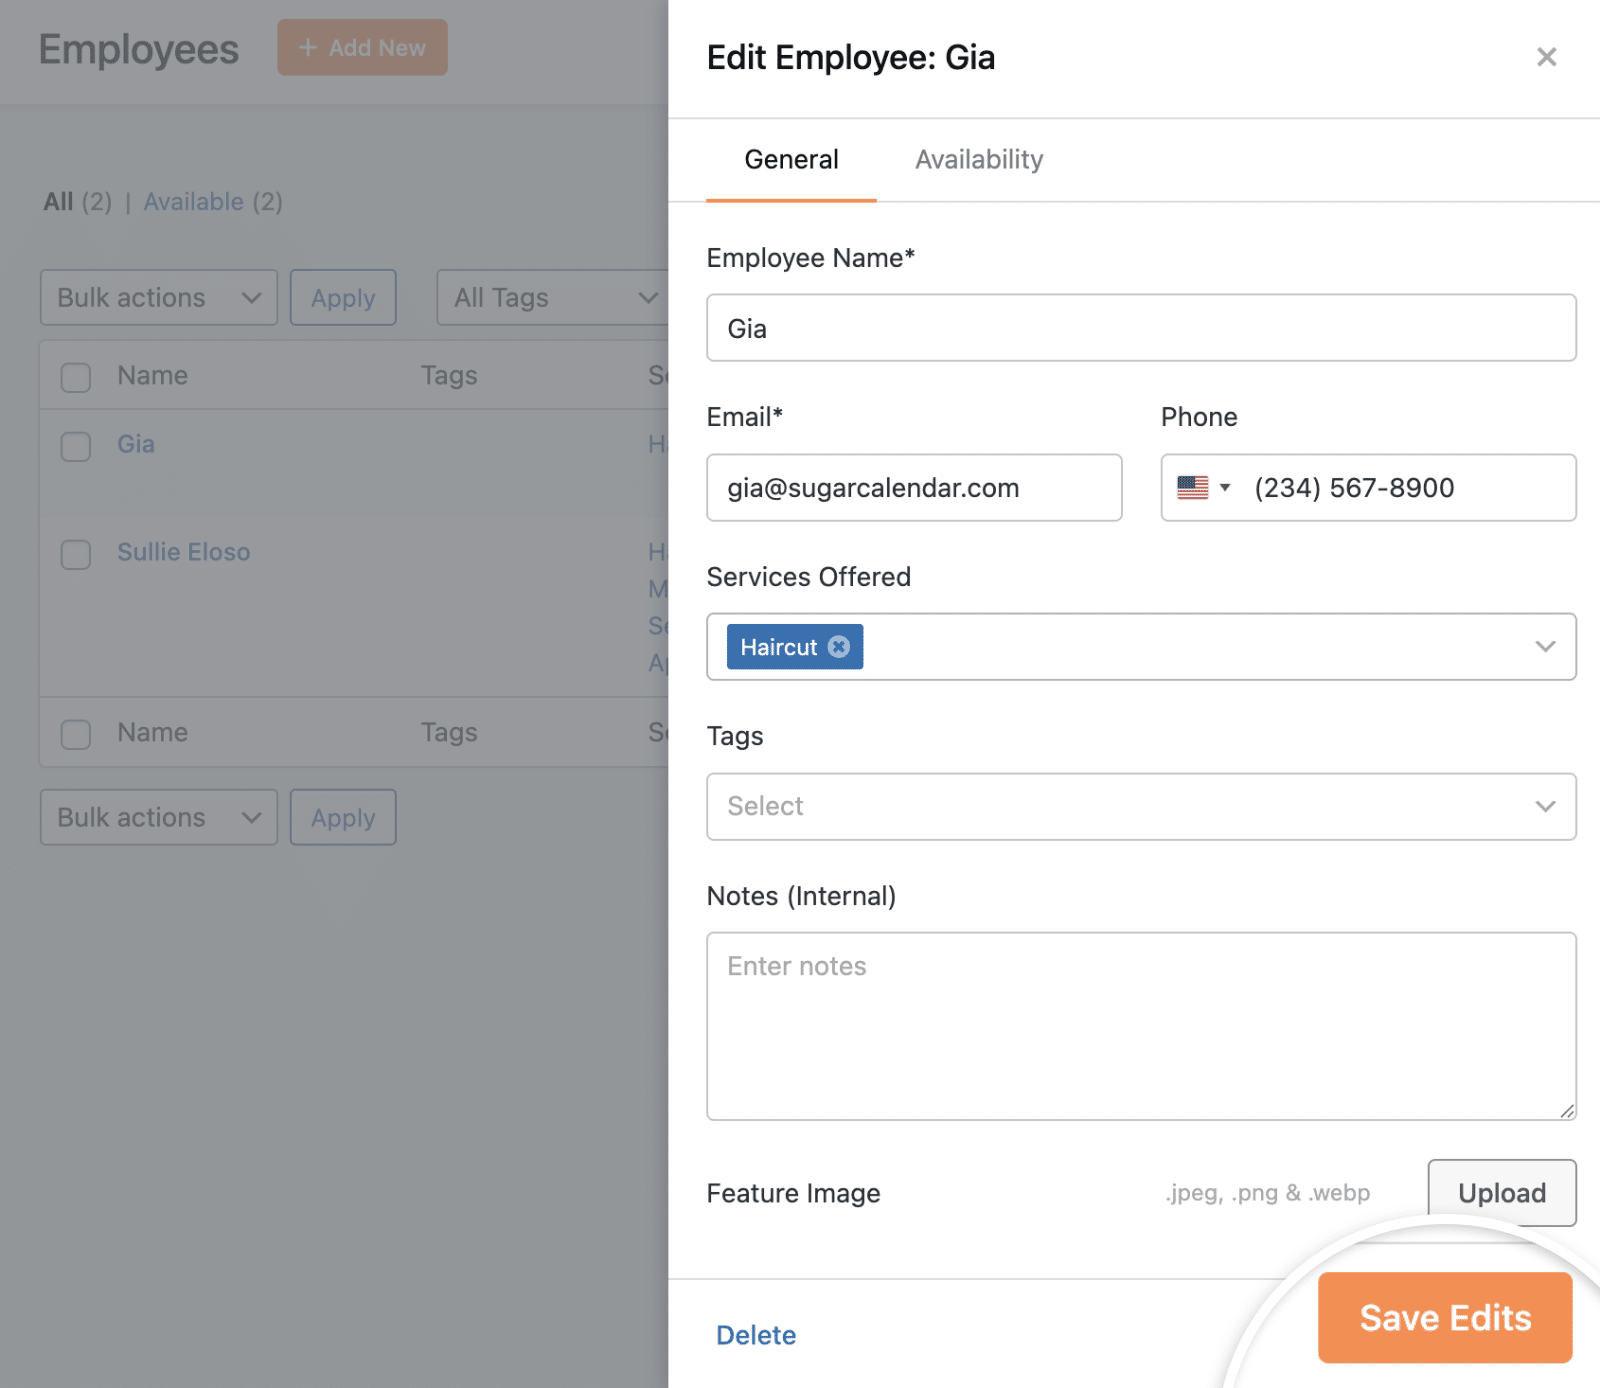1600x1388 pixels.
Task: Open employee Sullie Eloso
Action: pyautogui.click(x=183, y=551)
